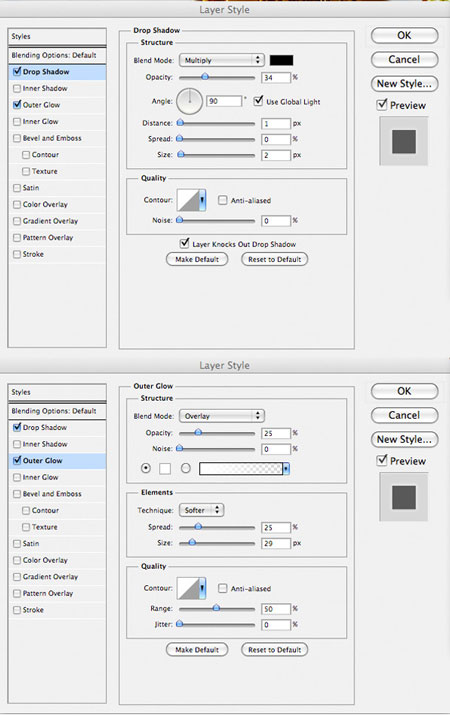Click the upper dialog style preview thumbnail
450x716 pixels.
(x=404, y=141)
